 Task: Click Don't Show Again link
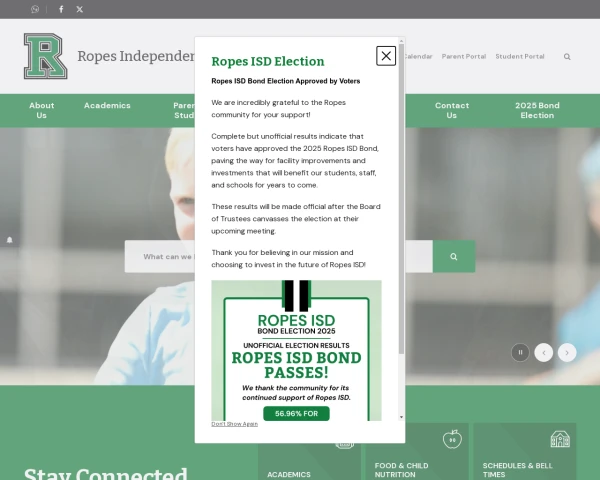pos(235,424)
